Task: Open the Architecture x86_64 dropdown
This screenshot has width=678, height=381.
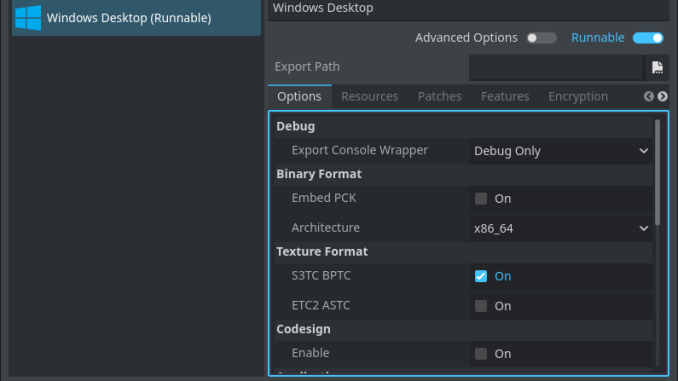Action: click(560, 228)
